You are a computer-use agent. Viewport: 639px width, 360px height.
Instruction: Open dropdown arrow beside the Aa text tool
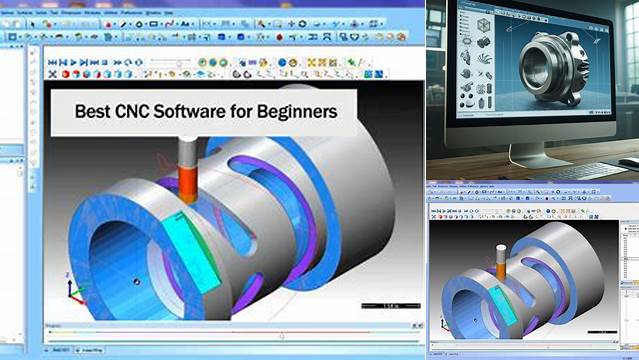pos(192,24)
